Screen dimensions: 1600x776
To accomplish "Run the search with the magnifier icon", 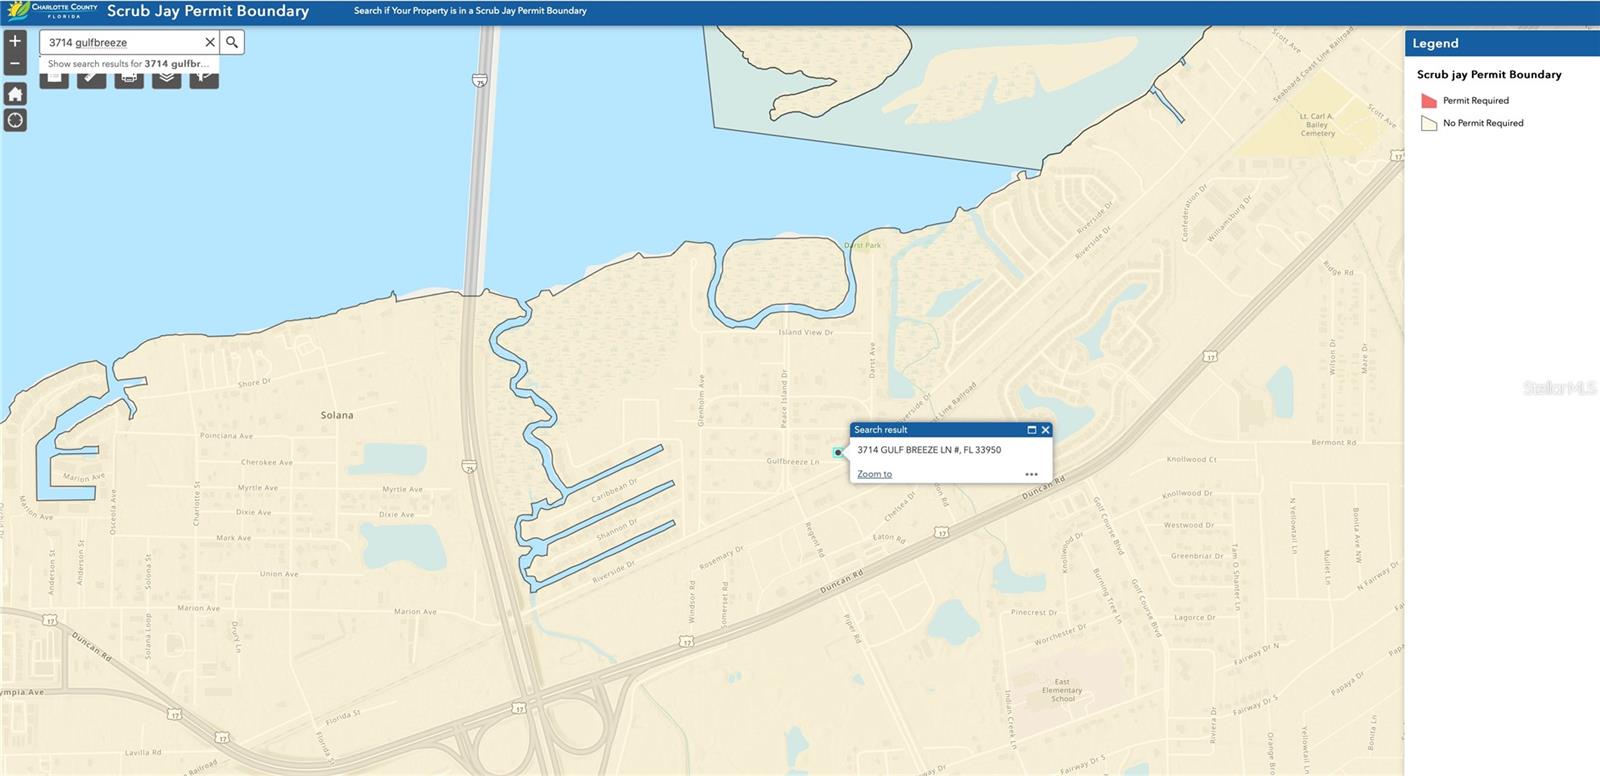I will pyautogui.click(x=232, y=42).
